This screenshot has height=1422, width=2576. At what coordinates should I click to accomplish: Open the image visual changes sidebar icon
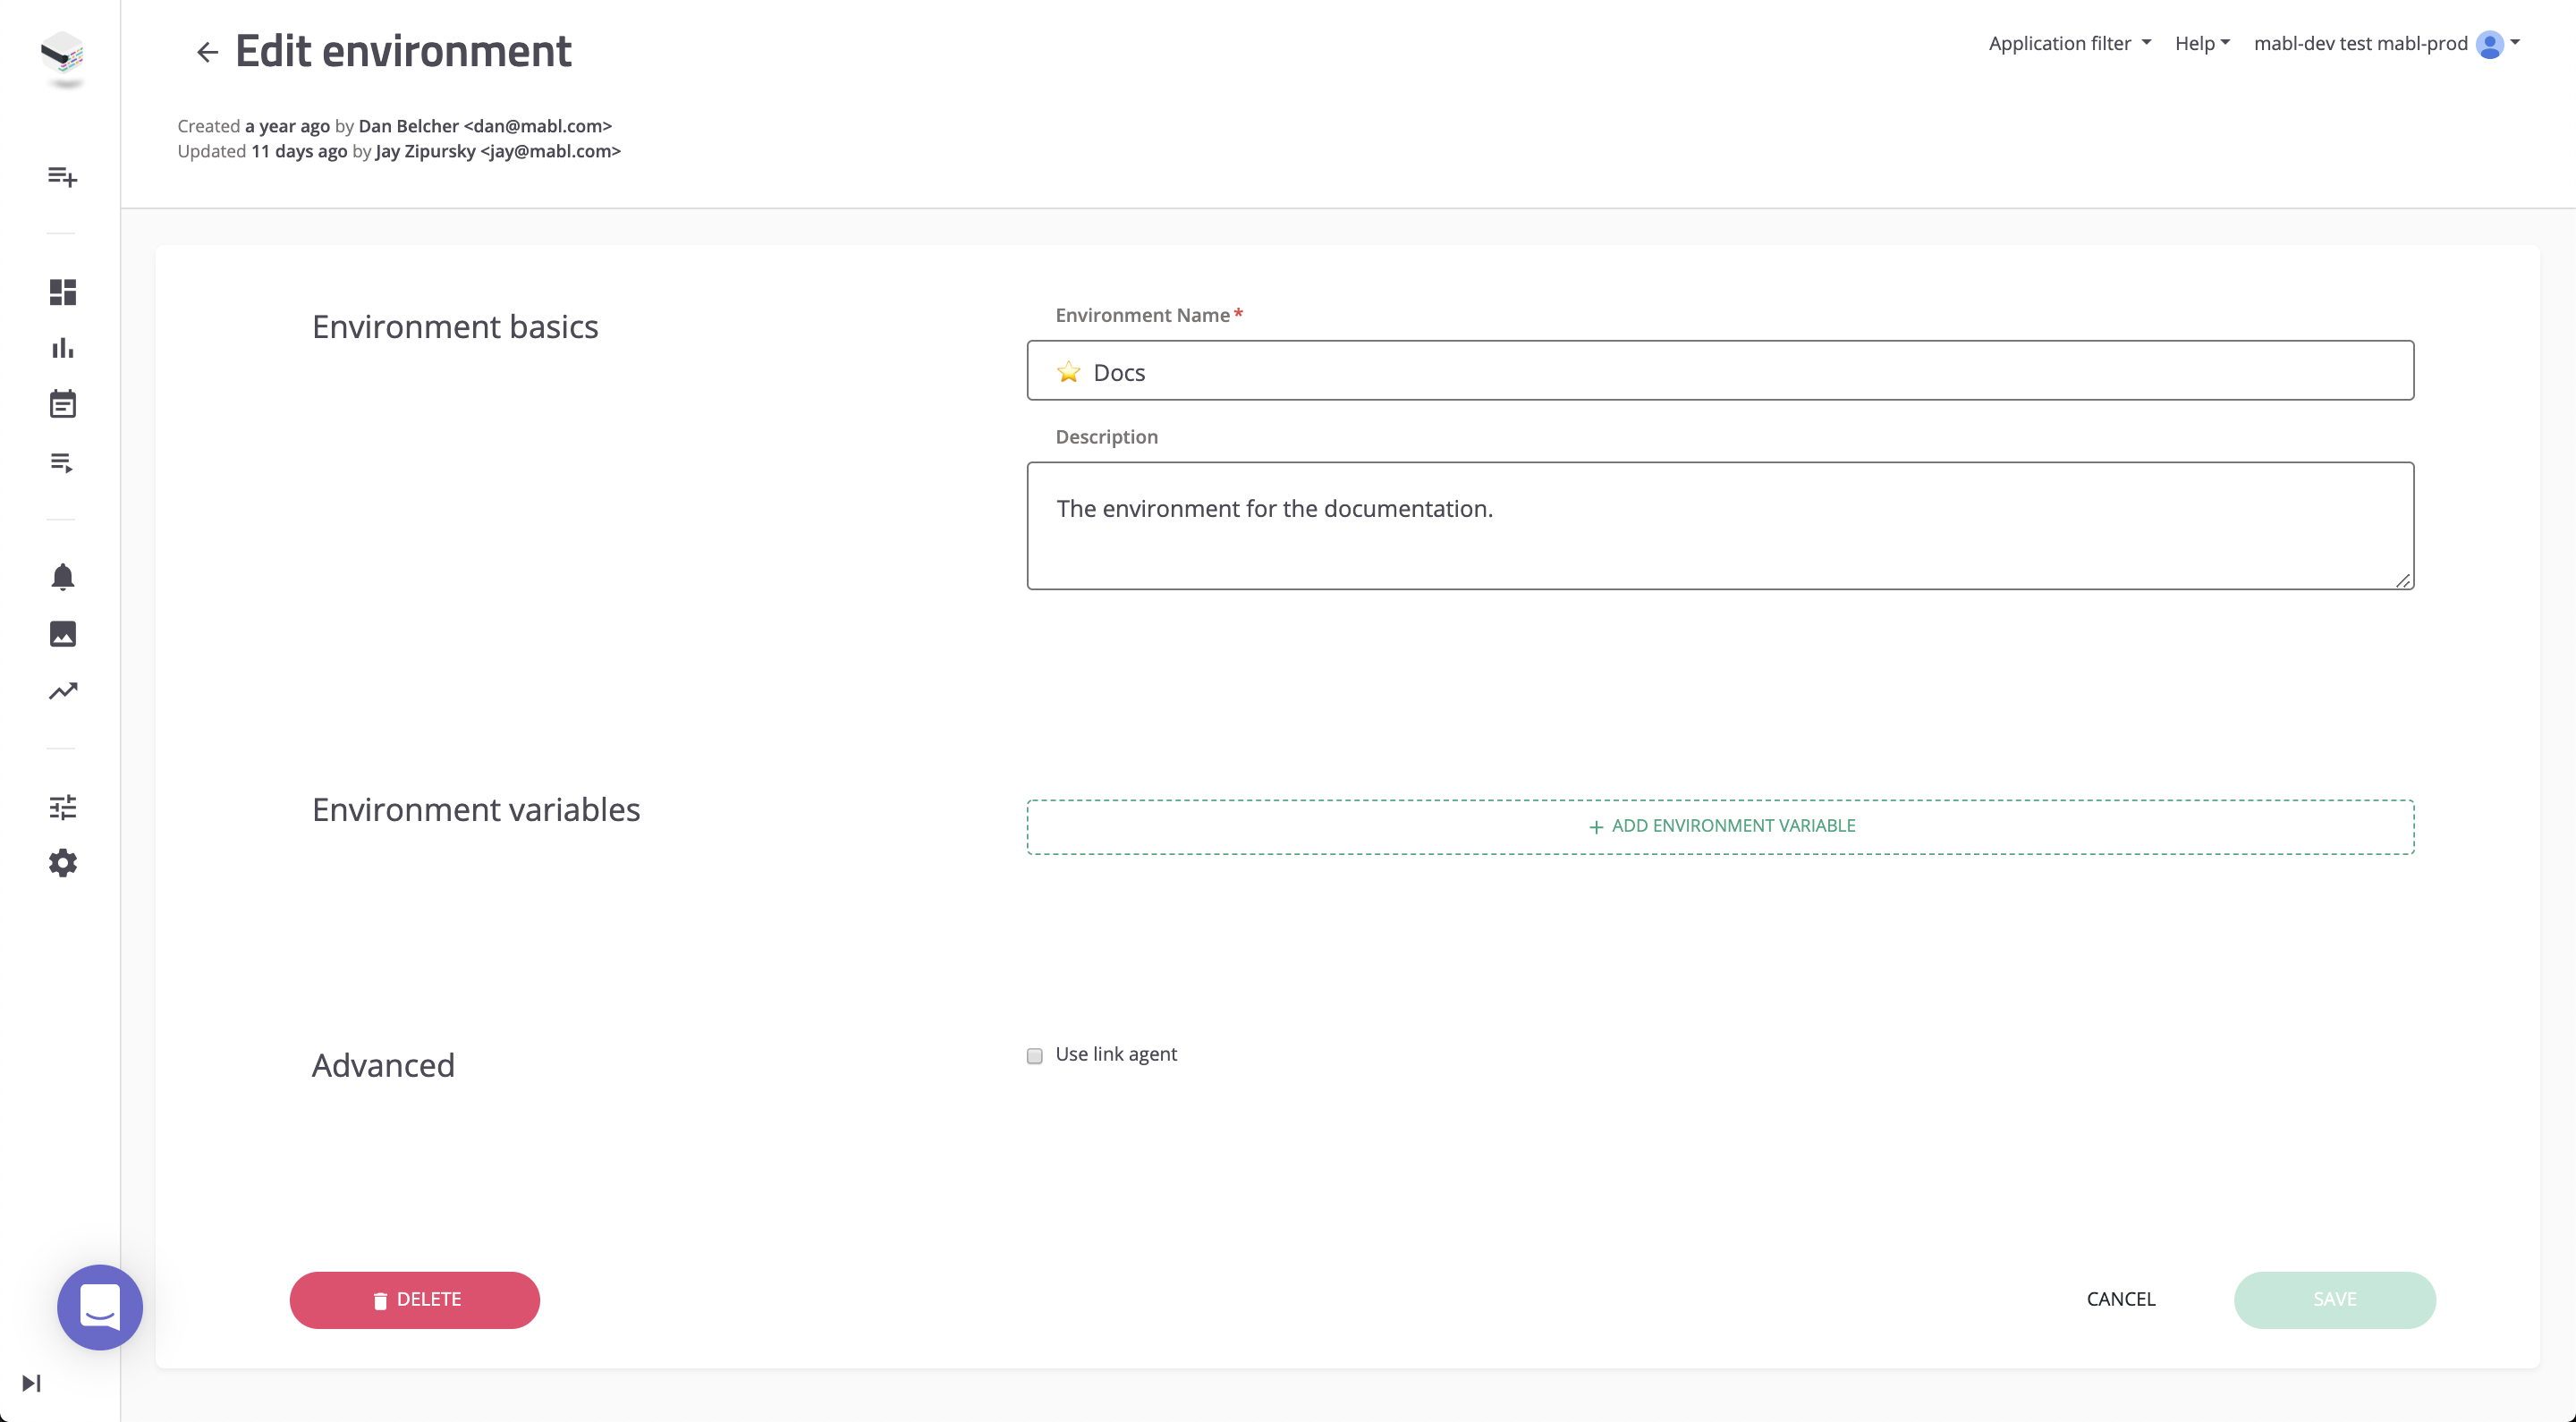click(62, 634)
